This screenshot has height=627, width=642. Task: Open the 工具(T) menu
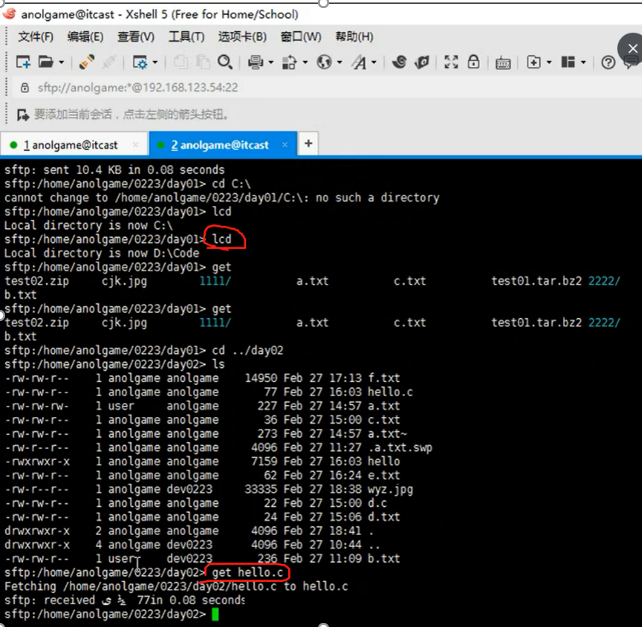[186, 37]
